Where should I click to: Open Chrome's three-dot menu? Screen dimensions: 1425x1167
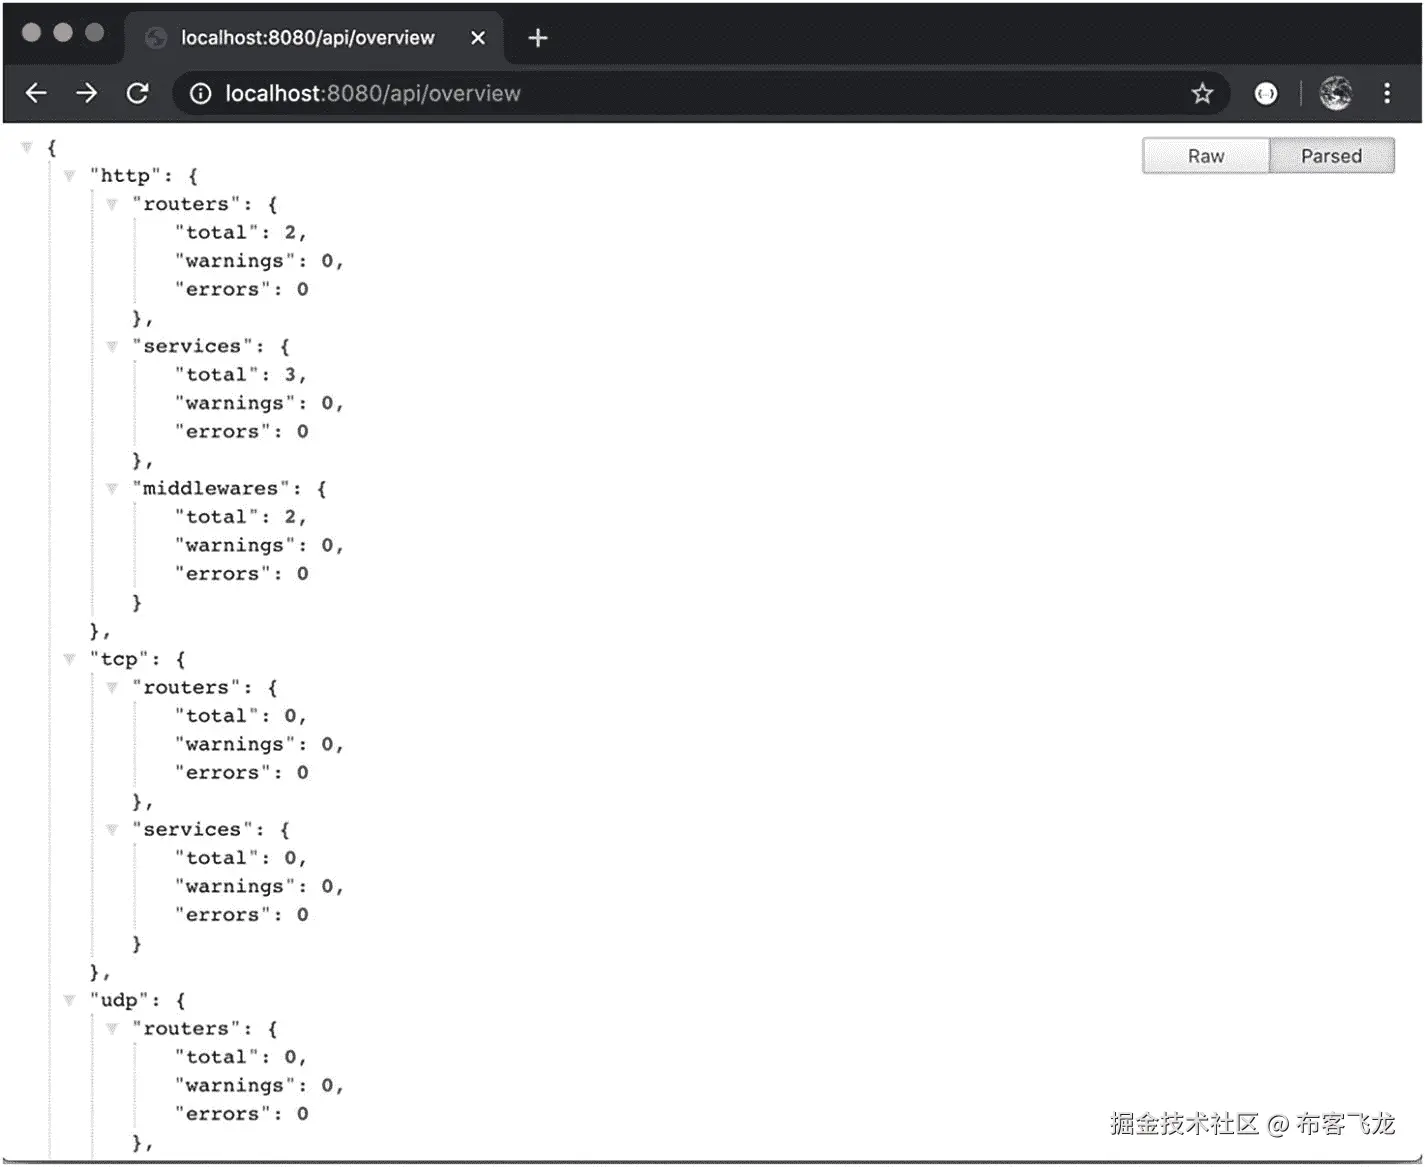point(1388,93)
